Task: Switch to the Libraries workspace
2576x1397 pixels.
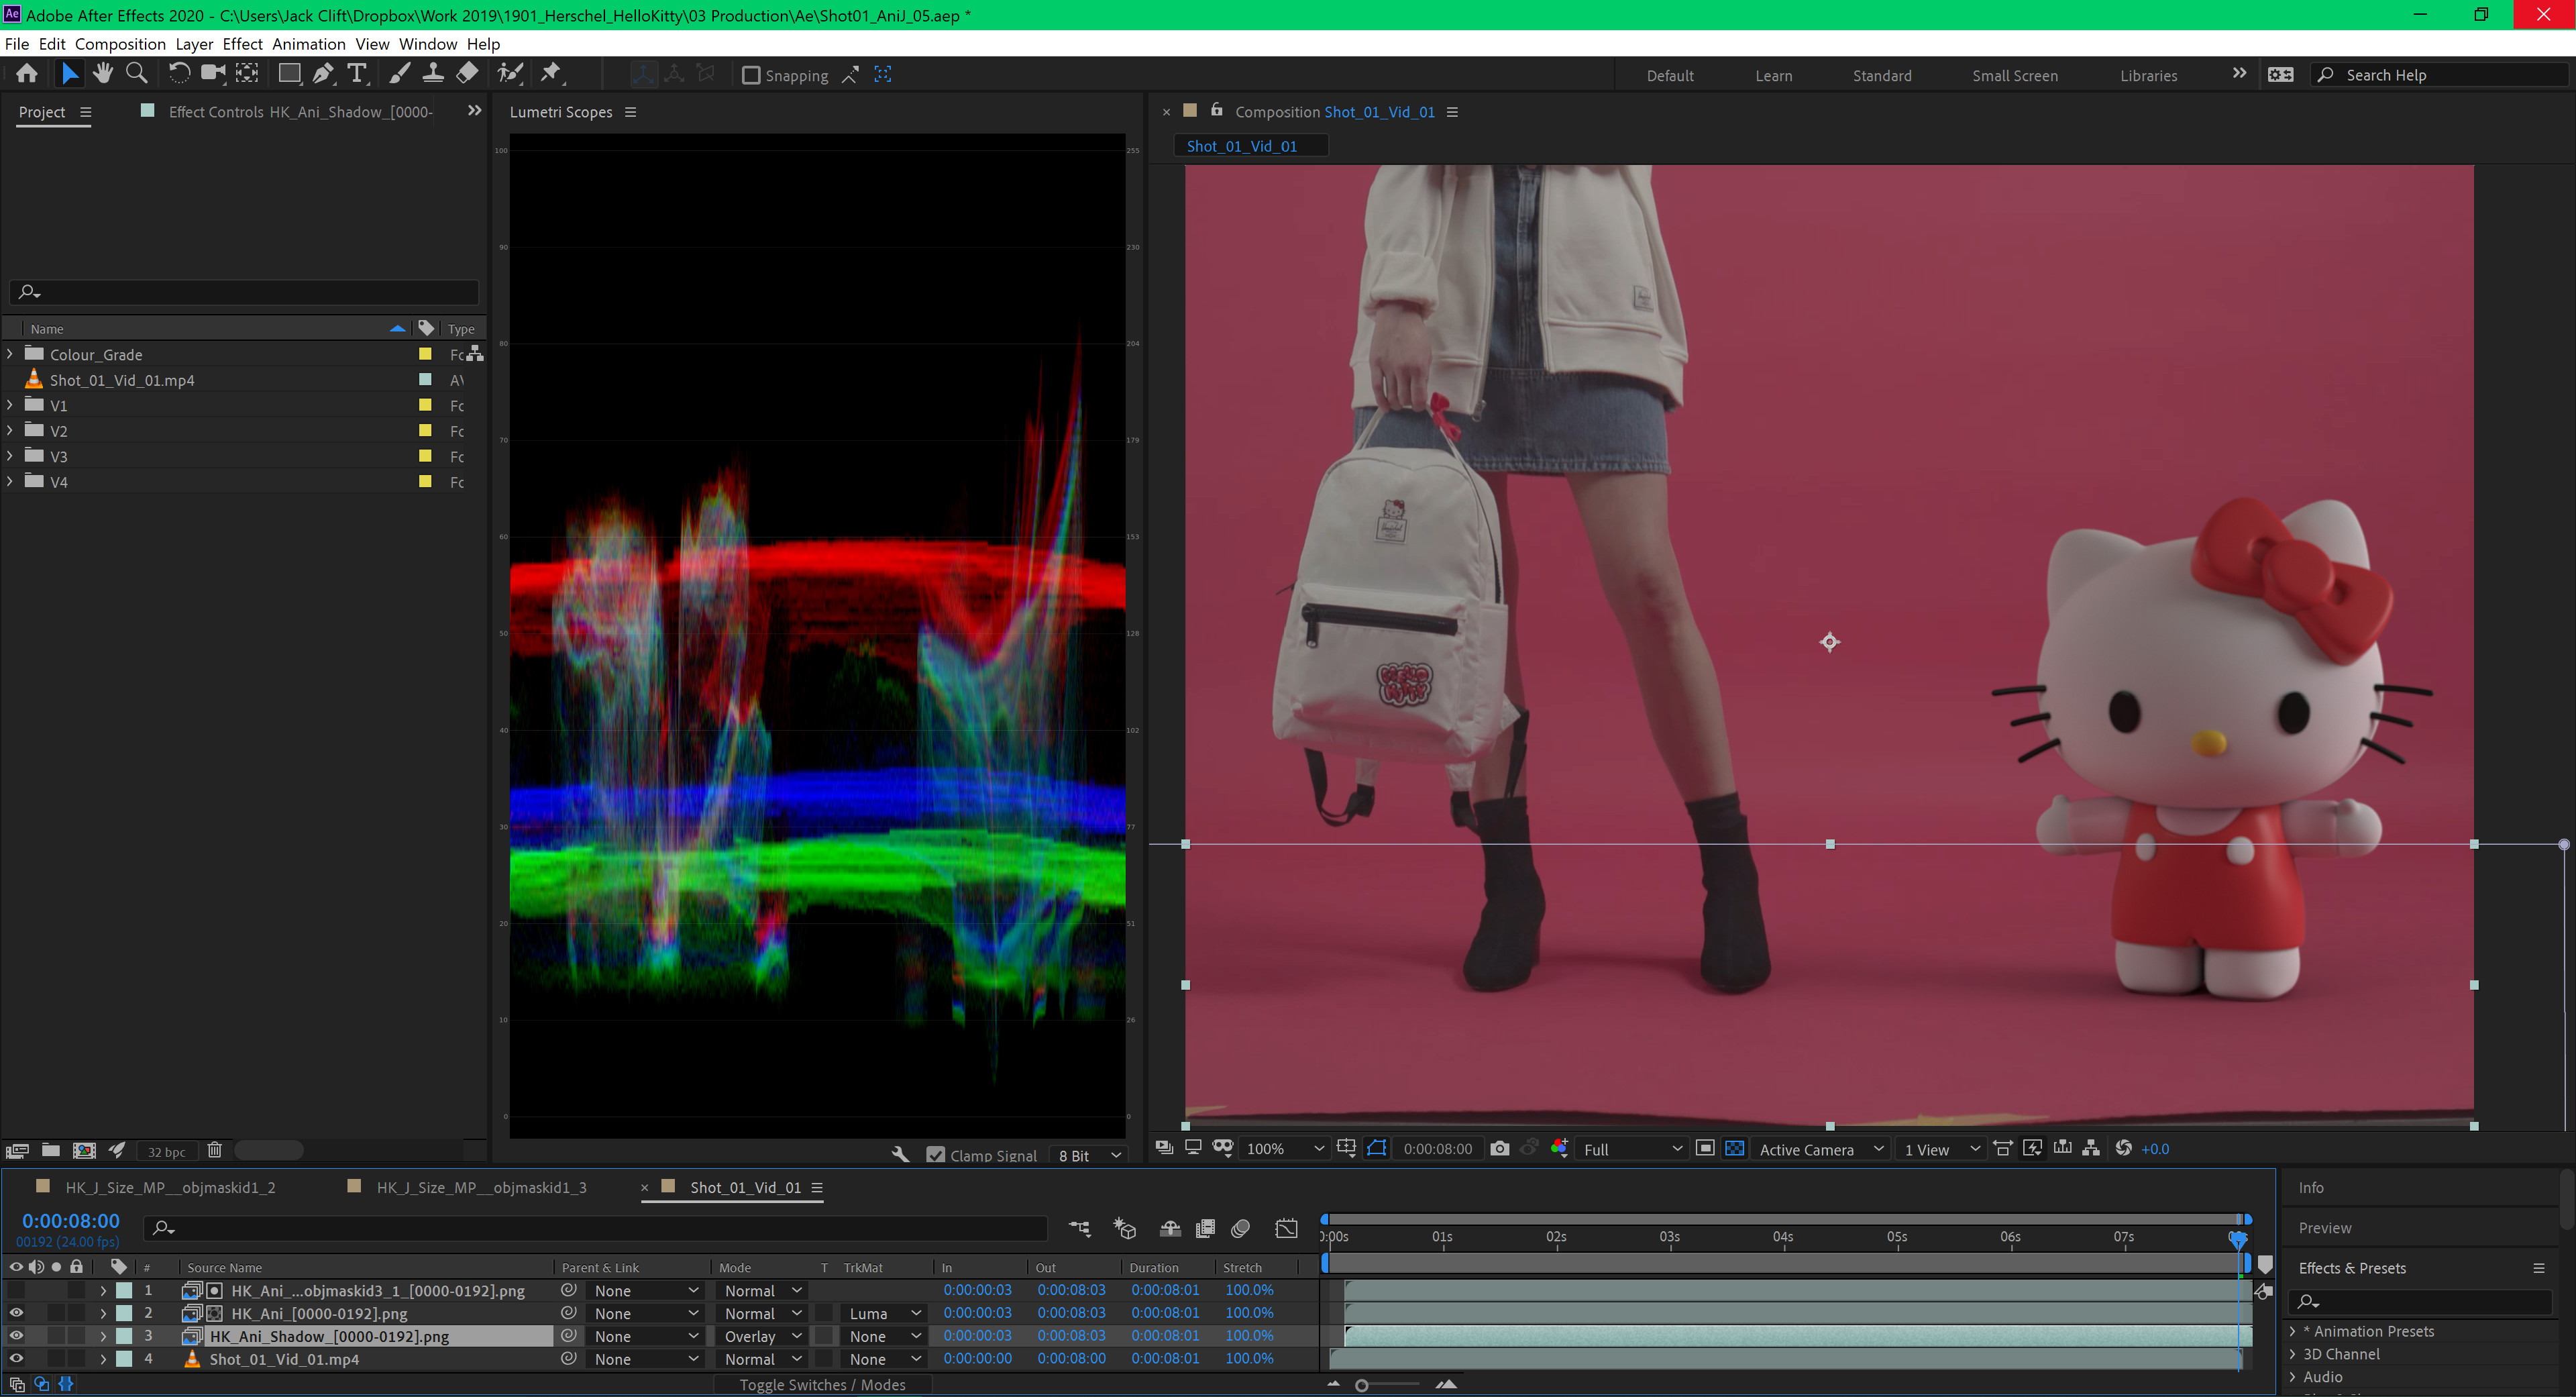Action: (2148, 75)
